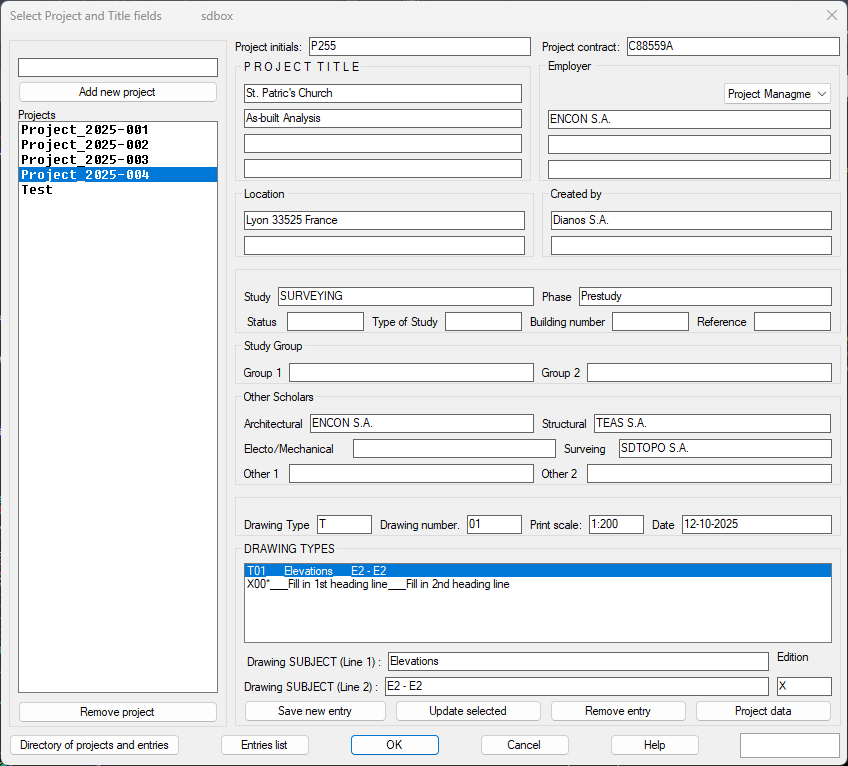Screen dimensions: 848x766
Task: Click the Building number field
Action: tap(650, 321)
